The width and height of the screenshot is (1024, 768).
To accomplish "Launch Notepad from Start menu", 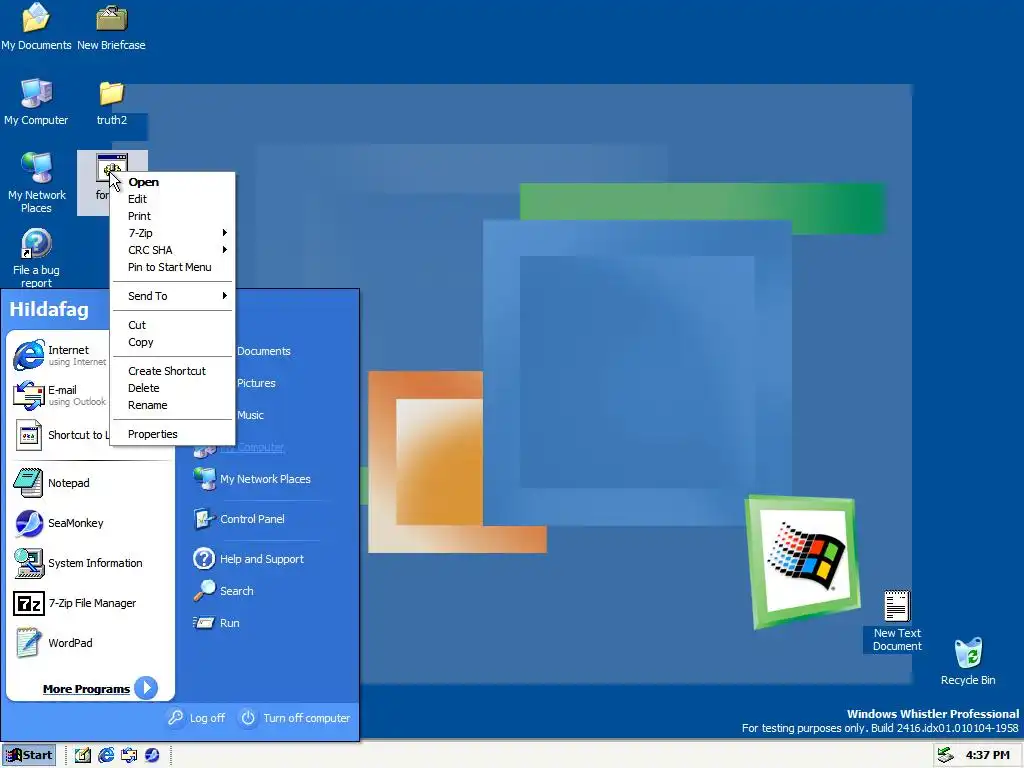I will (x=52, y=483).
